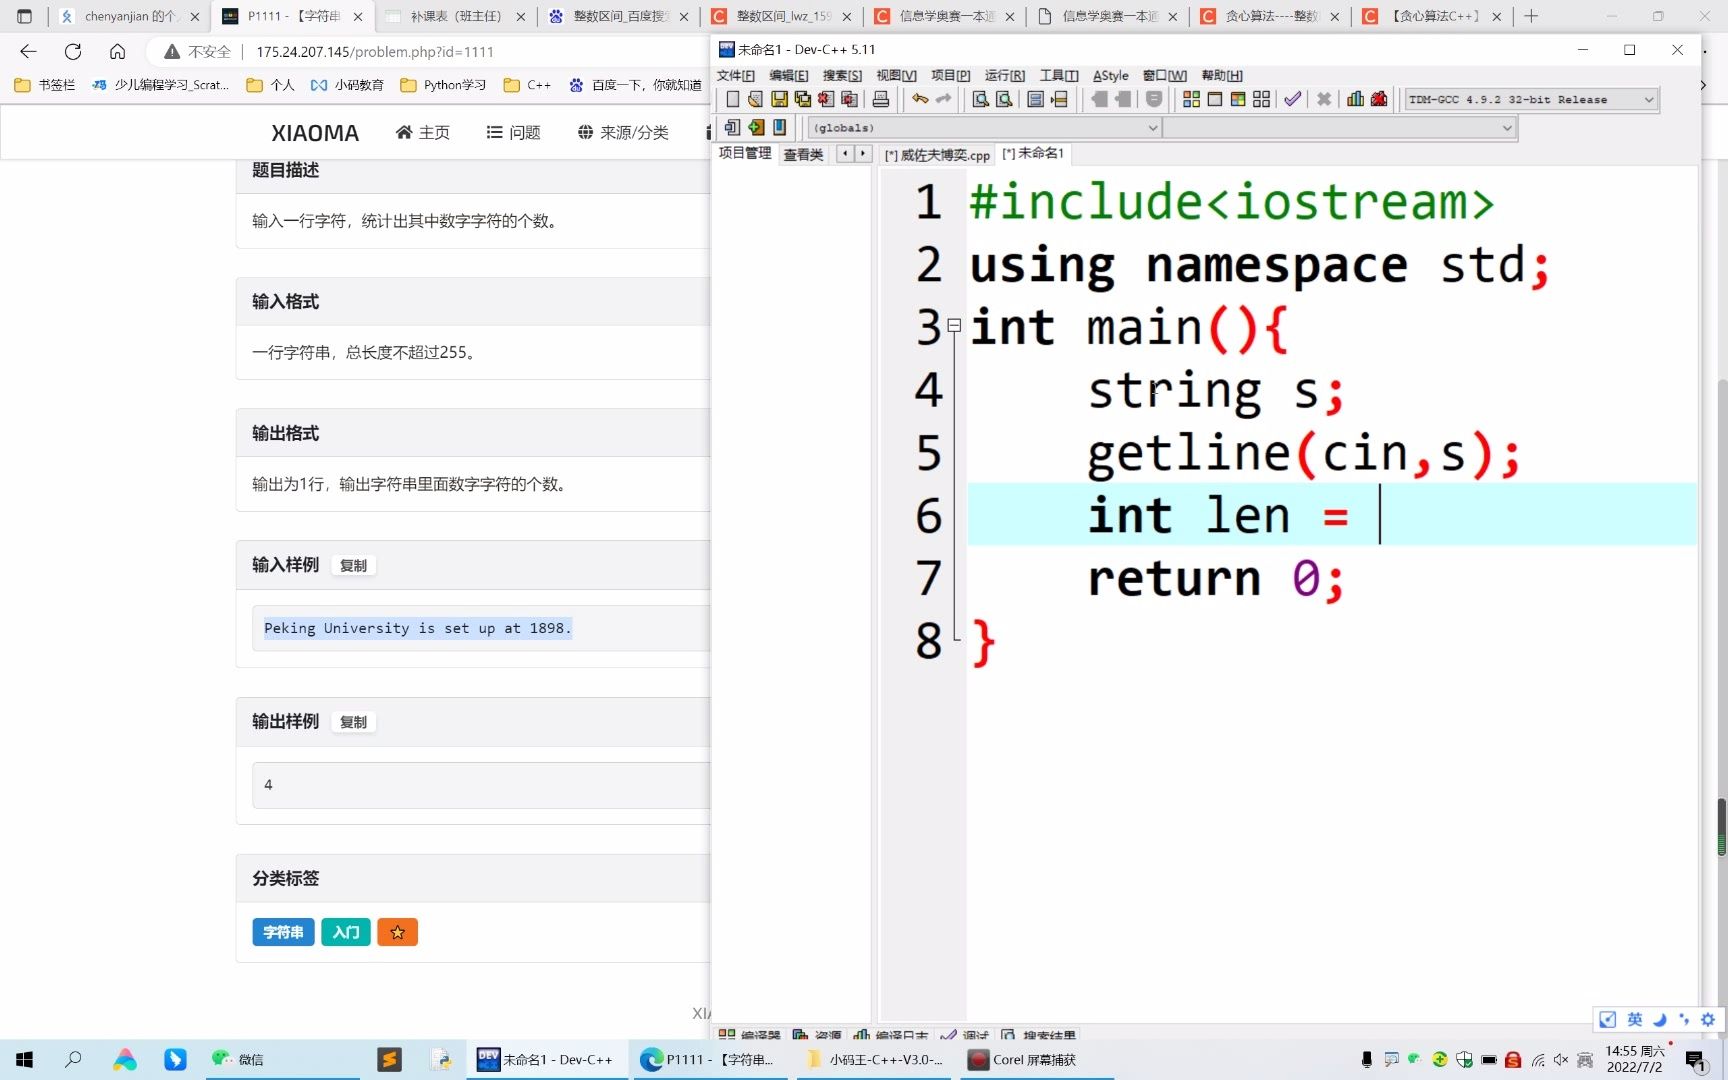This screenshot has width=1728, height=1080.
Task: Click the Syntax Check checkmark icon
Action: (1293, 99)
